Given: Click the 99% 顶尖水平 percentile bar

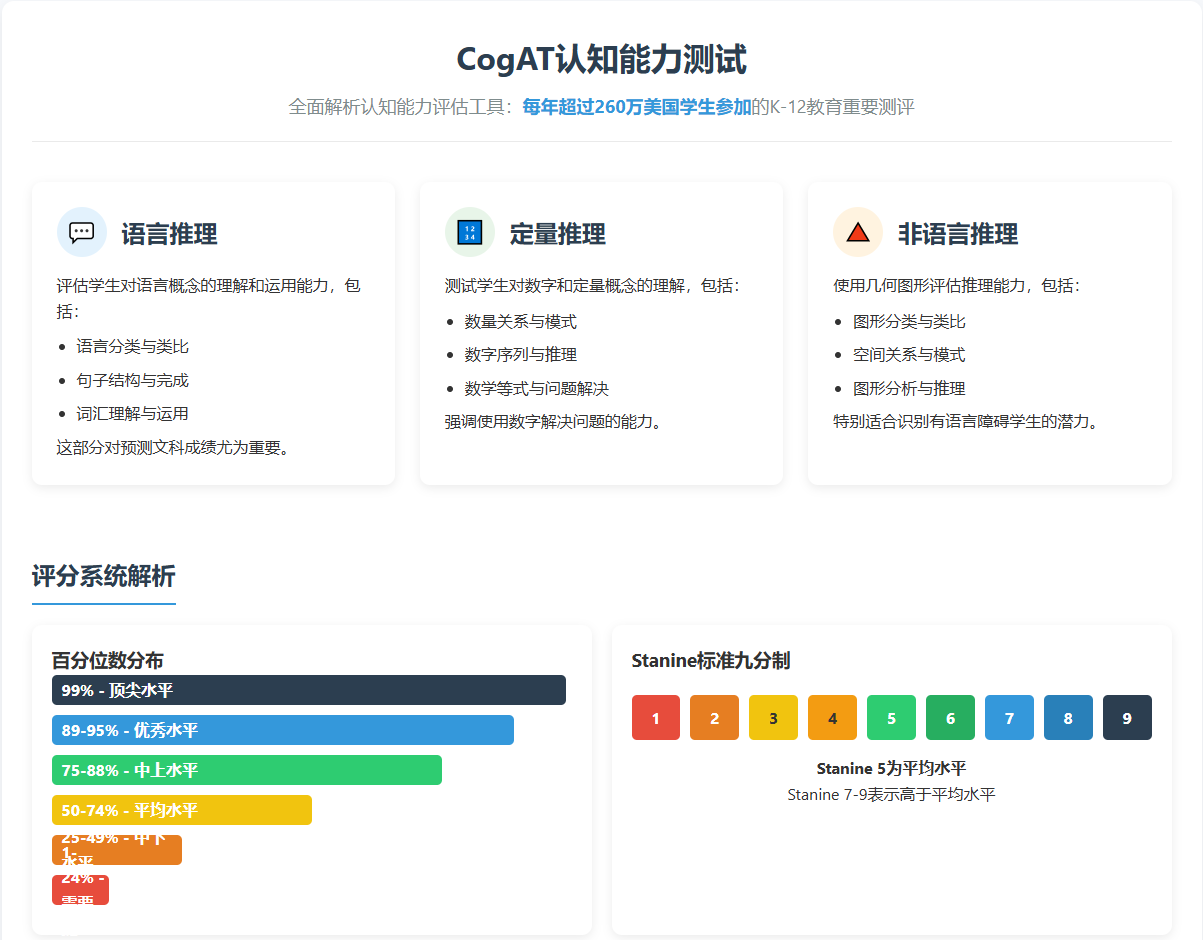Looking at the screenshot, I should point(308,690).
